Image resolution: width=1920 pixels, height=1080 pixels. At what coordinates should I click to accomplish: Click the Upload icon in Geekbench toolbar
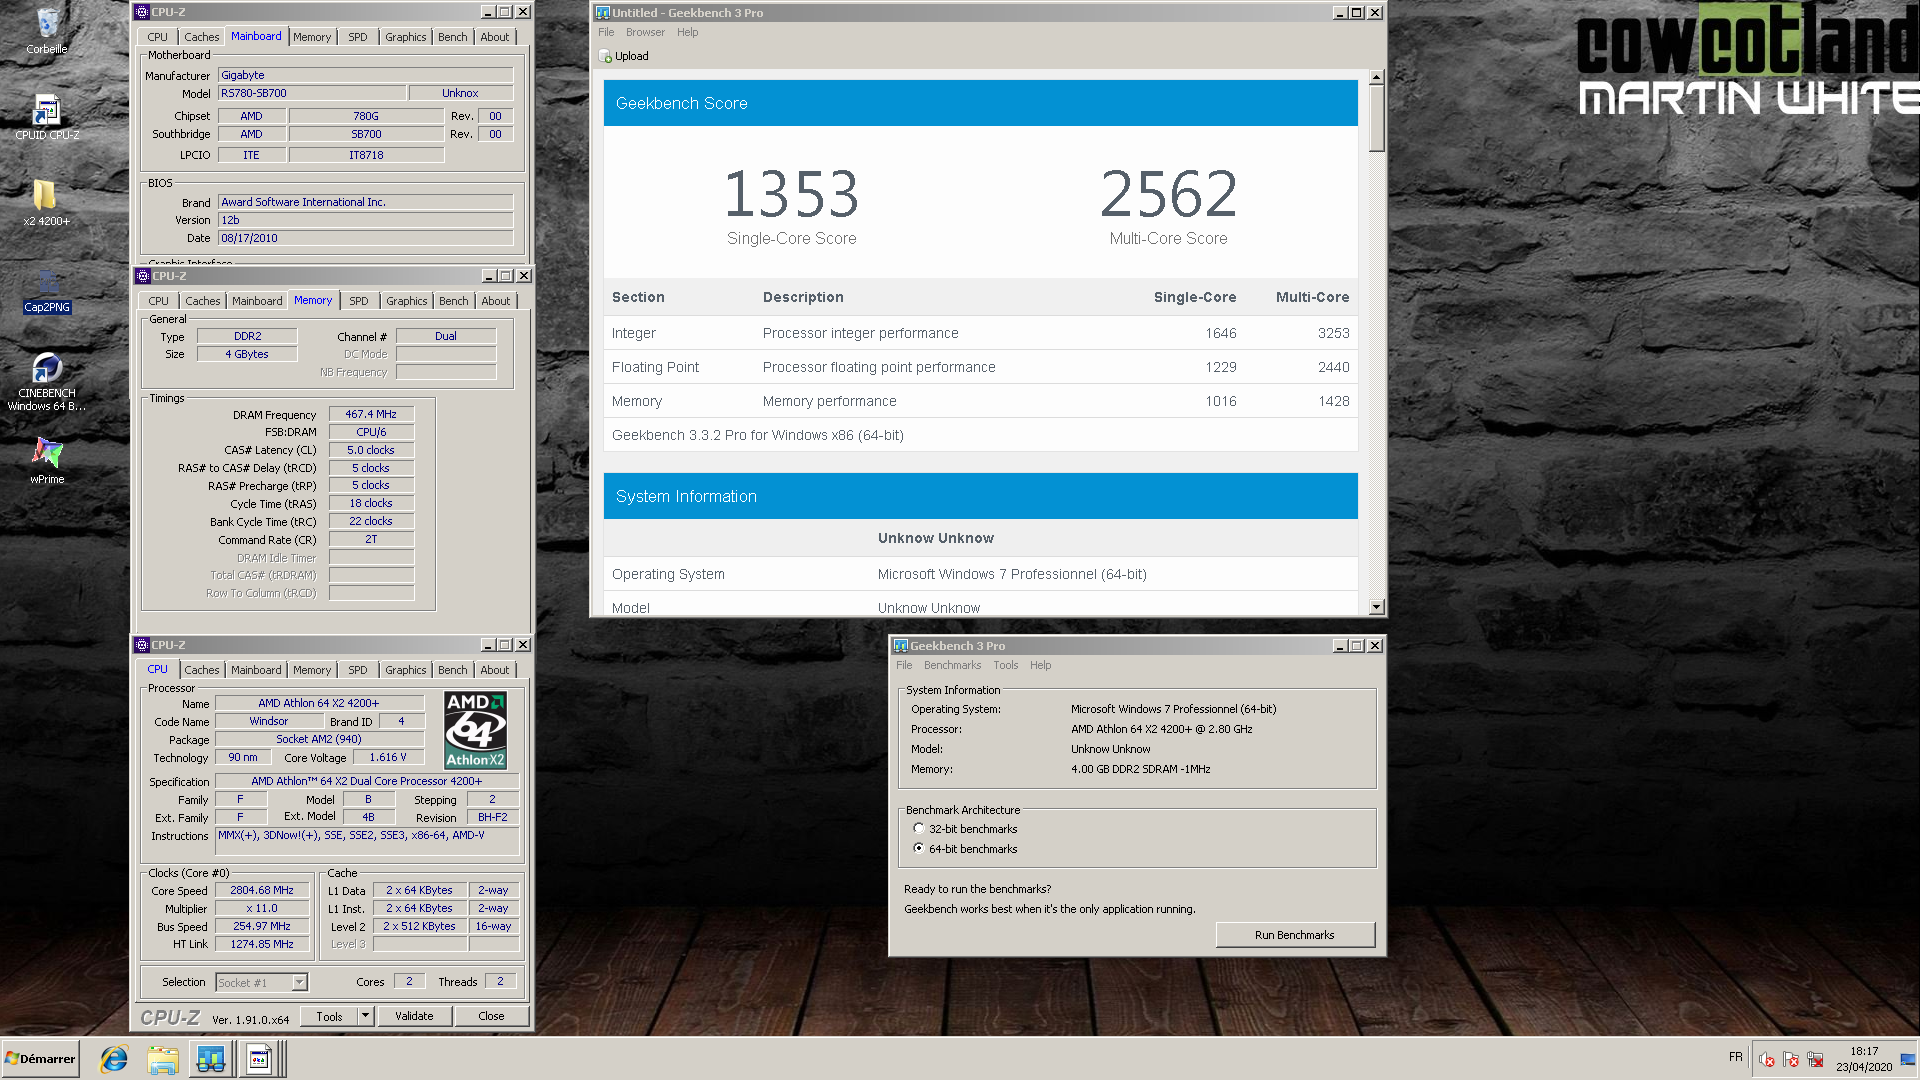(x=605, y=57)
